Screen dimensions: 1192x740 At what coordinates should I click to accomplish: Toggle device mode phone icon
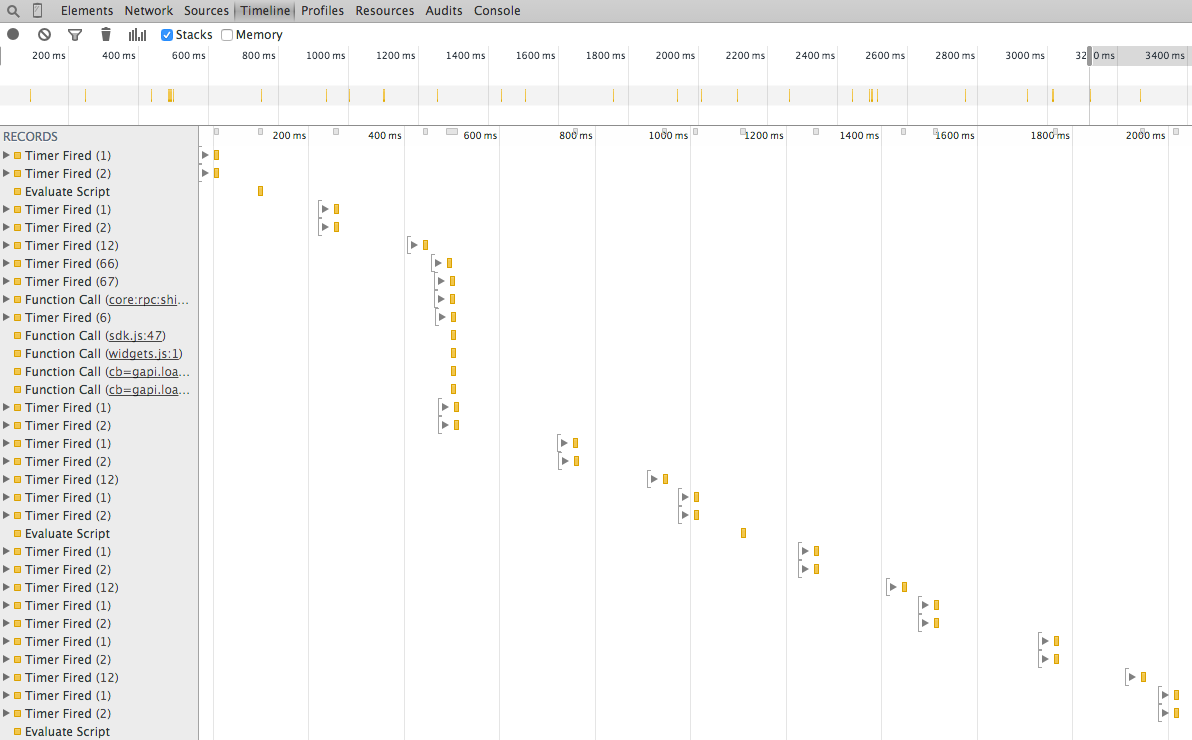tap(38, 11)
